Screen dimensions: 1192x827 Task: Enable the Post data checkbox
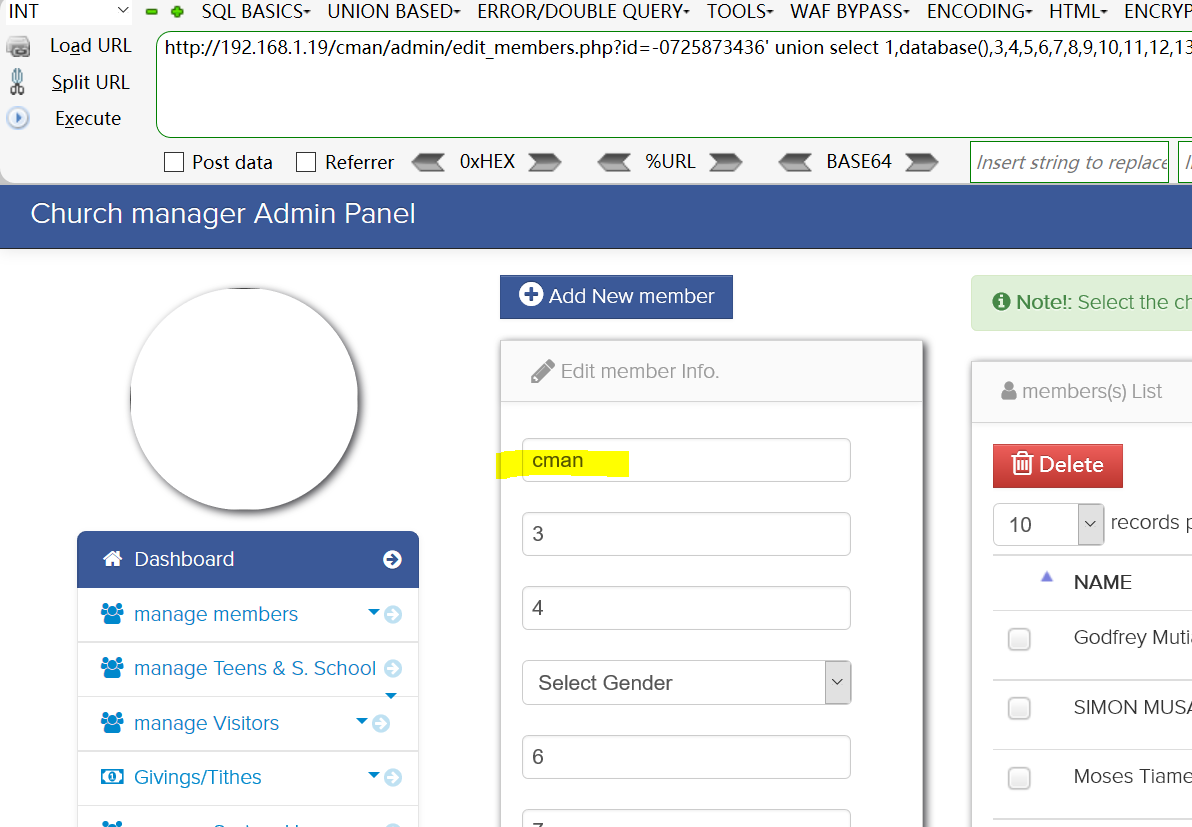pyautogui.click(x=174, y=162)
